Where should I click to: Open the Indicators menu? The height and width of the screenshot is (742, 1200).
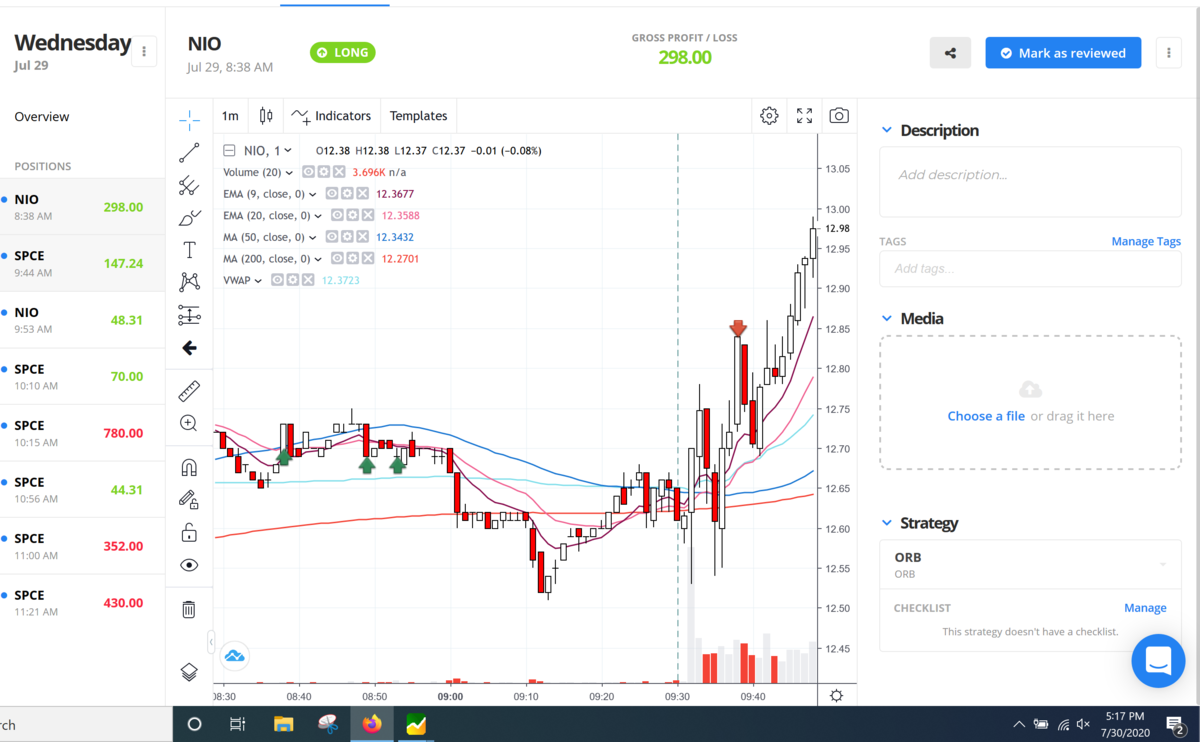pyautogui.click(x=331, y=116)
